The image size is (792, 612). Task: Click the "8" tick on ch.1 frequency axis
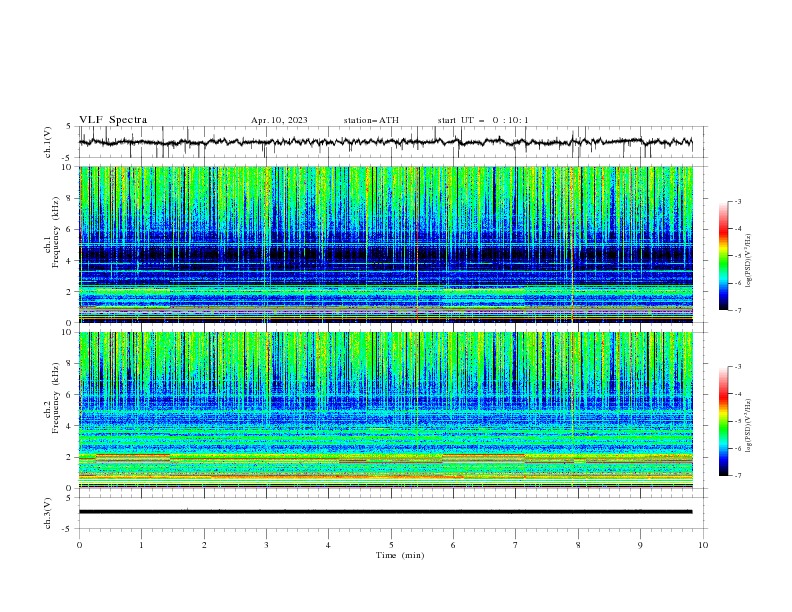pos(71,198)
